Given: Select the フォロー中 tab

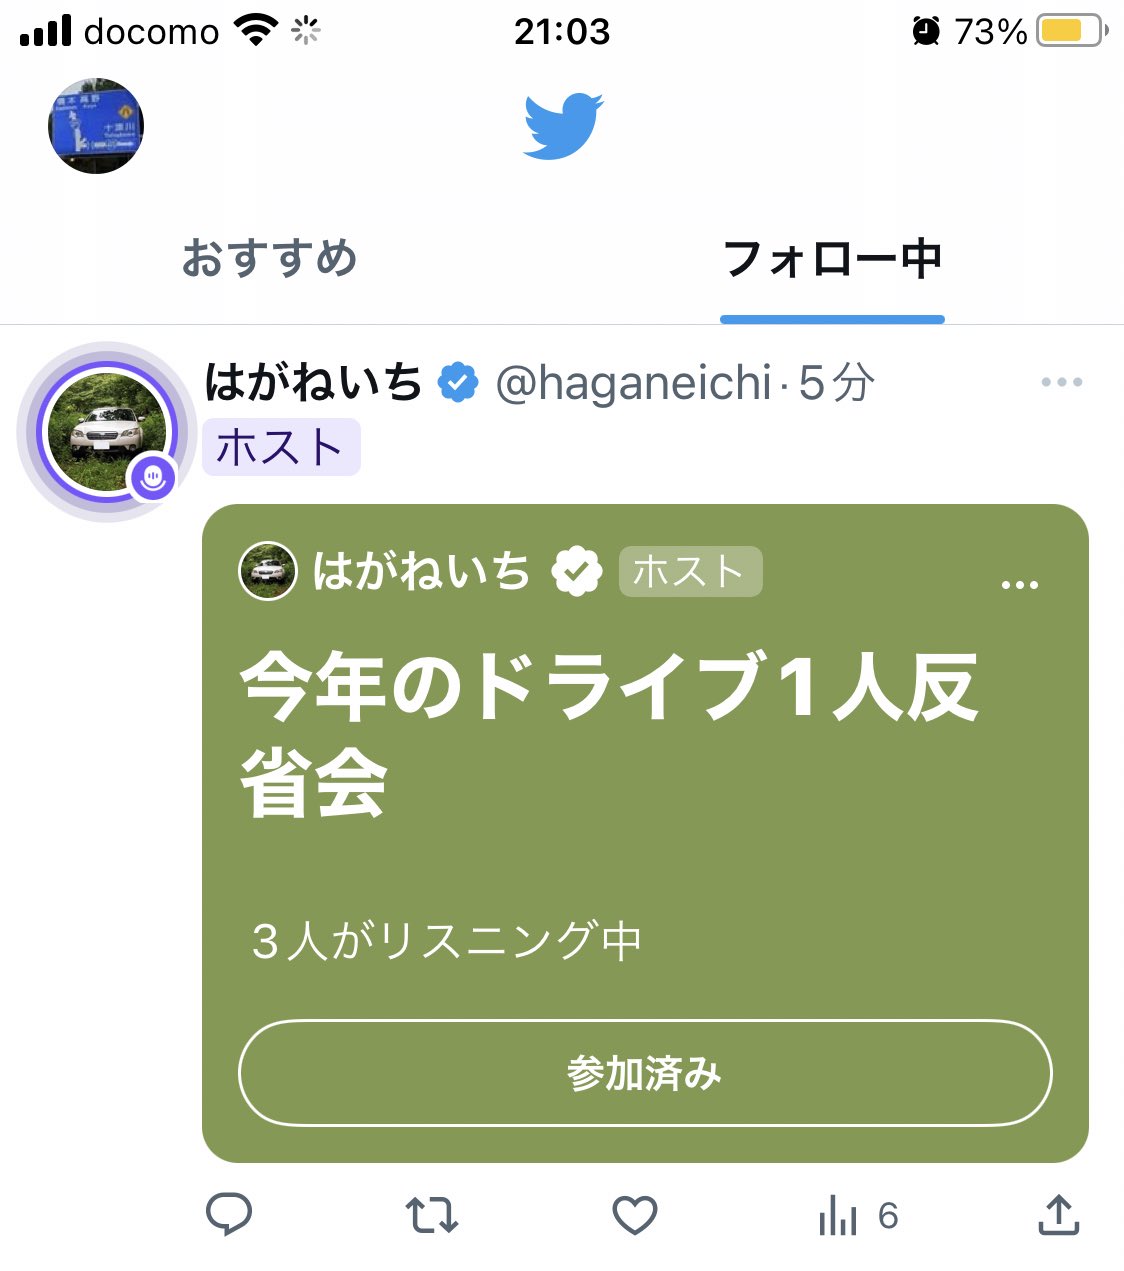Looking at the screenshot, I should click(x=832, y=258).
